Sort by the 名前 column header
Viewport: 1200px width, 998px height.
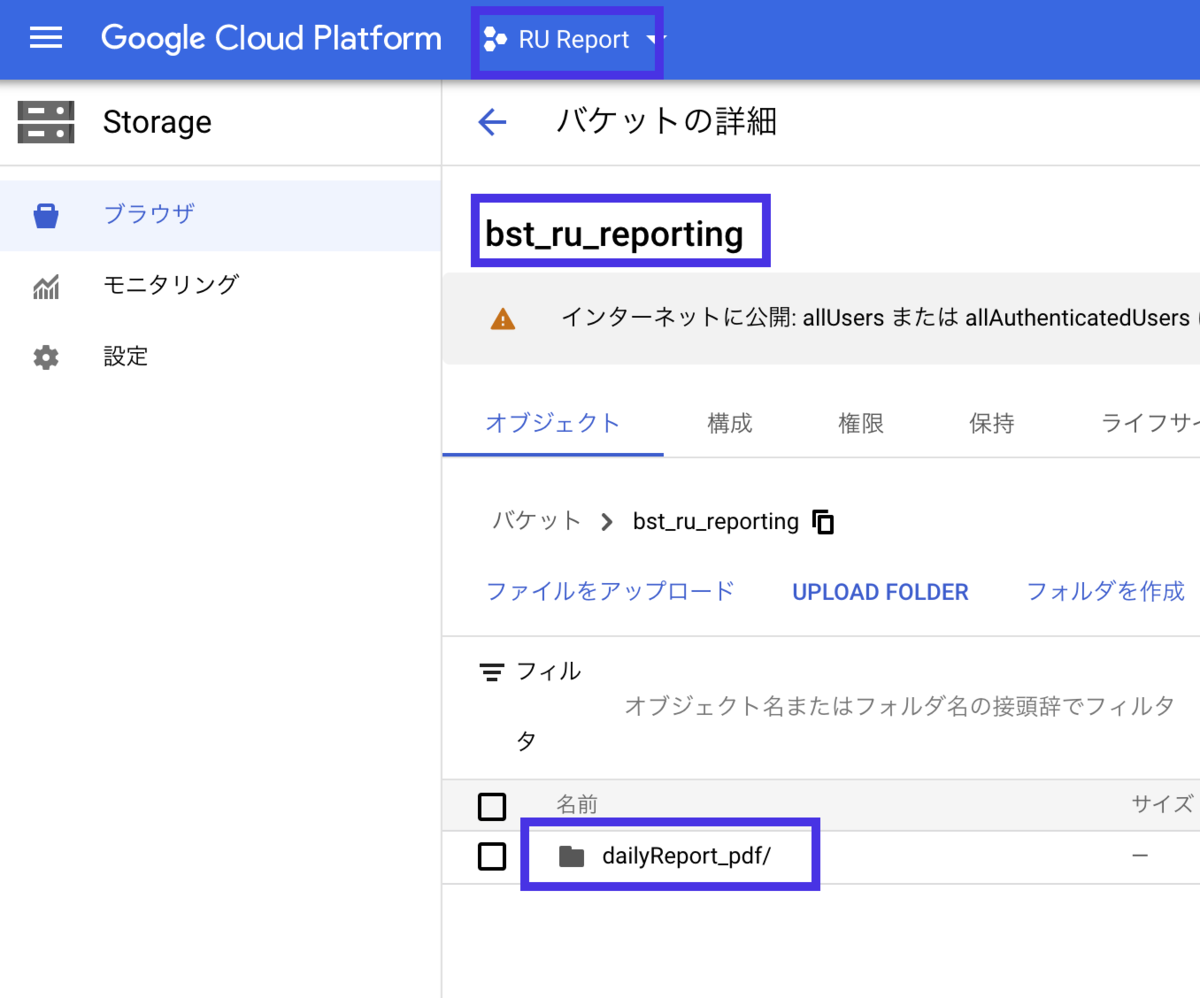coord(577,805)
